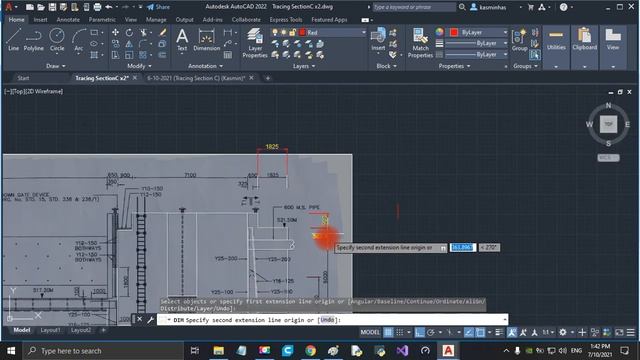Click the new drawing tab plus button

(x=268, y=78)
